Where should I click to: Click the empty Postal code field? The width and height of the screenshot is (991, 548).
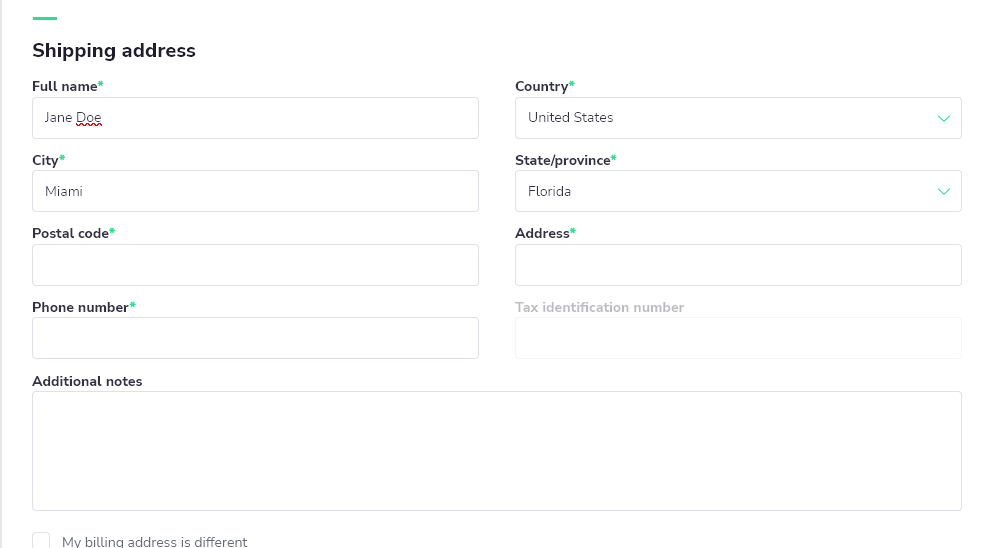click(x=255, y=265)
